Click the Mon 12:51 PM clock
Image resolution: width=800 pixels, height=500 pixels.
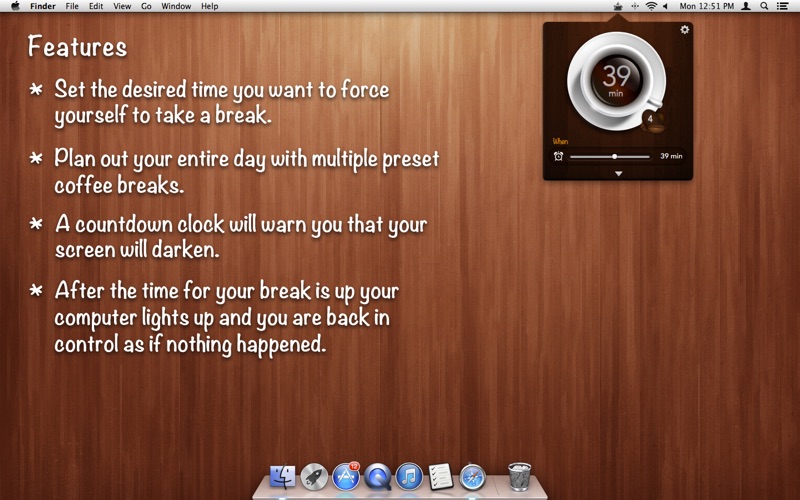[x=707, y=6]
